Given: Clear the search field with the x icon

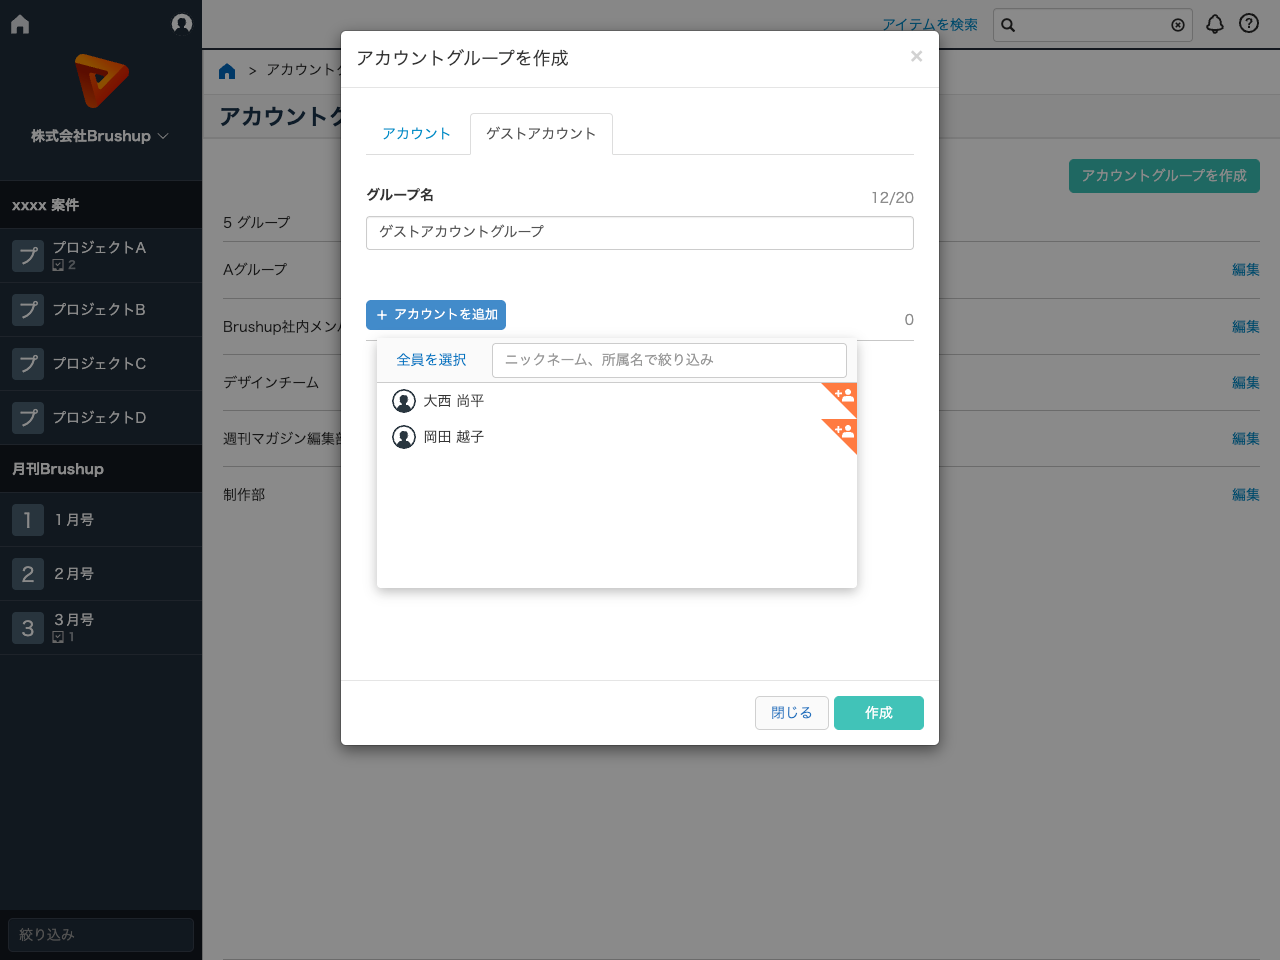Looking at the screenshot, I should coord(1178,25).
